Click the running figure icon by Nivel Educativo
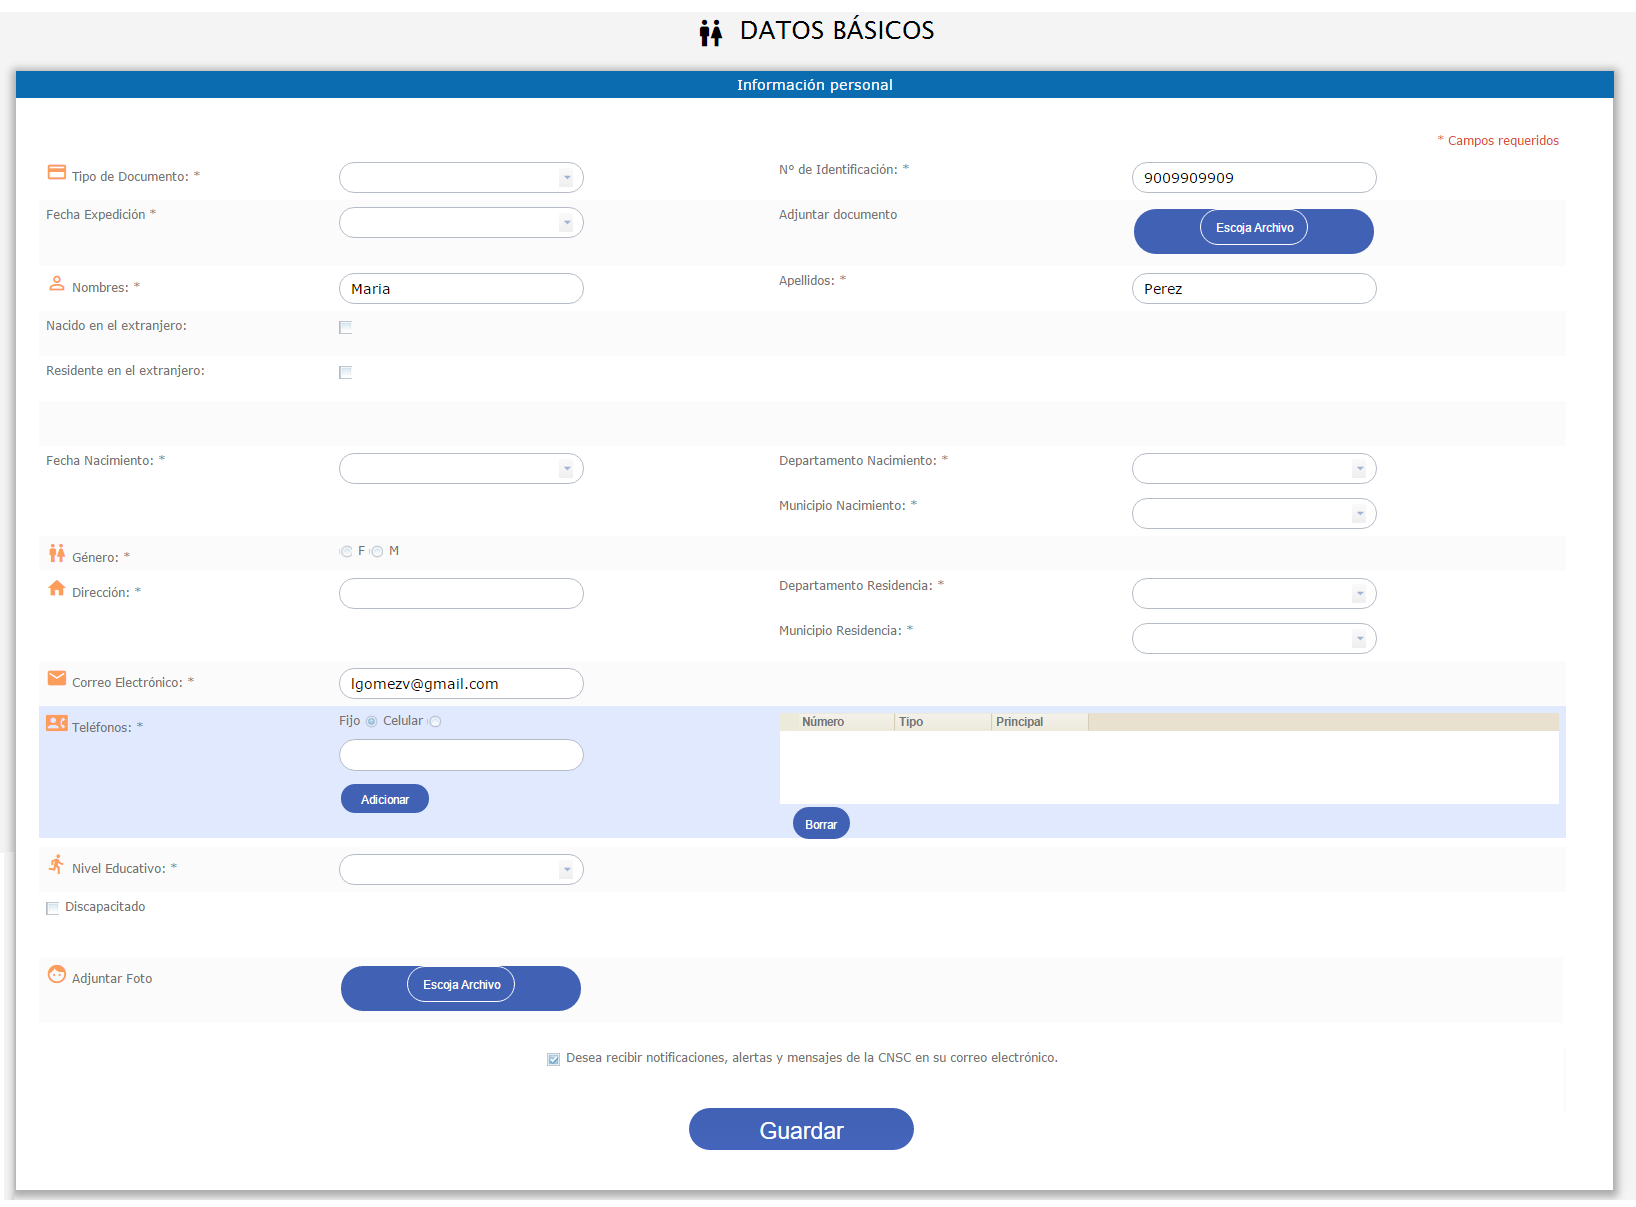The height and width of the screenshot is (1207, 1636). coord(57,864)
